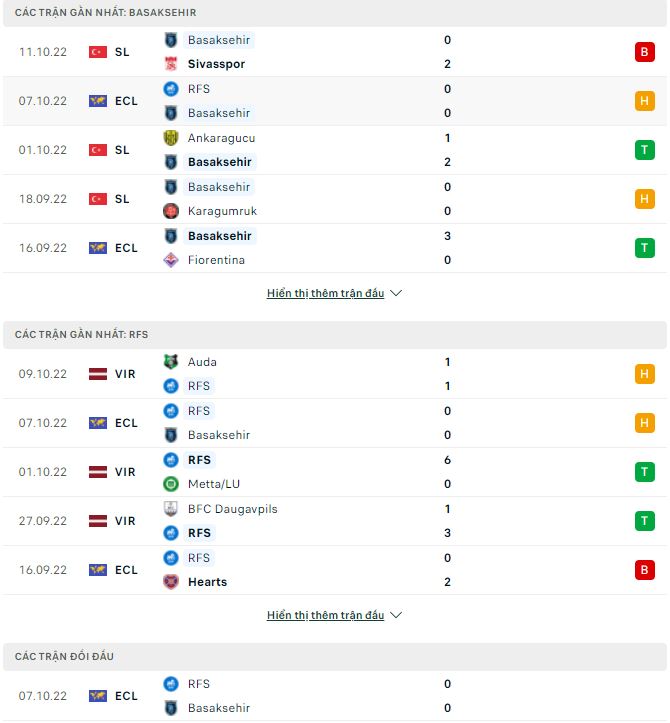This screenshot has width=670, height=723.
Task: Open the Sivasspor team link
Action: tap(216, 64)
